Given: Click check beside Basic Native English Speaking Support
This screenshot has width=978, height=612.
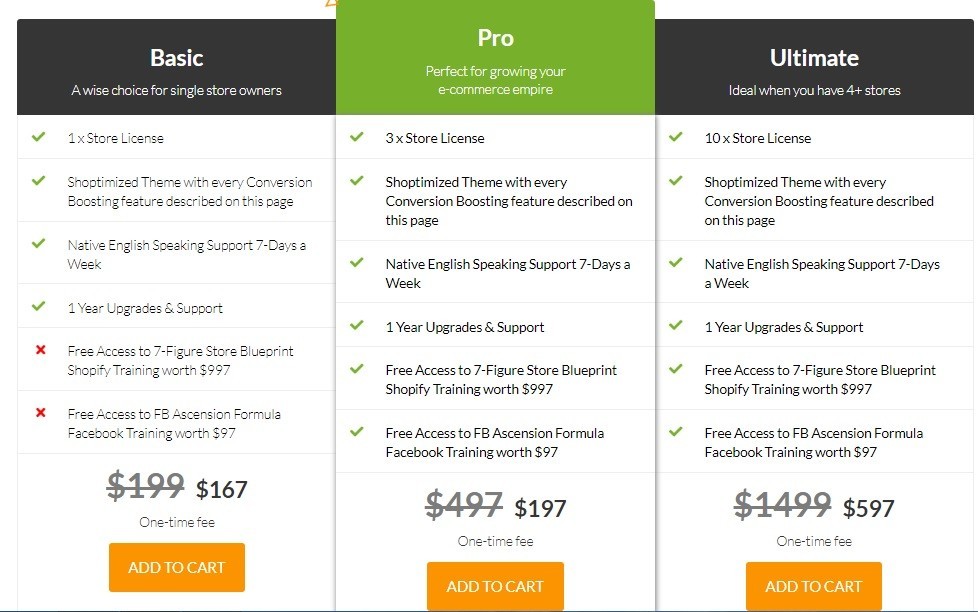Looking at the screenshot, I should (x=39, y=243).
